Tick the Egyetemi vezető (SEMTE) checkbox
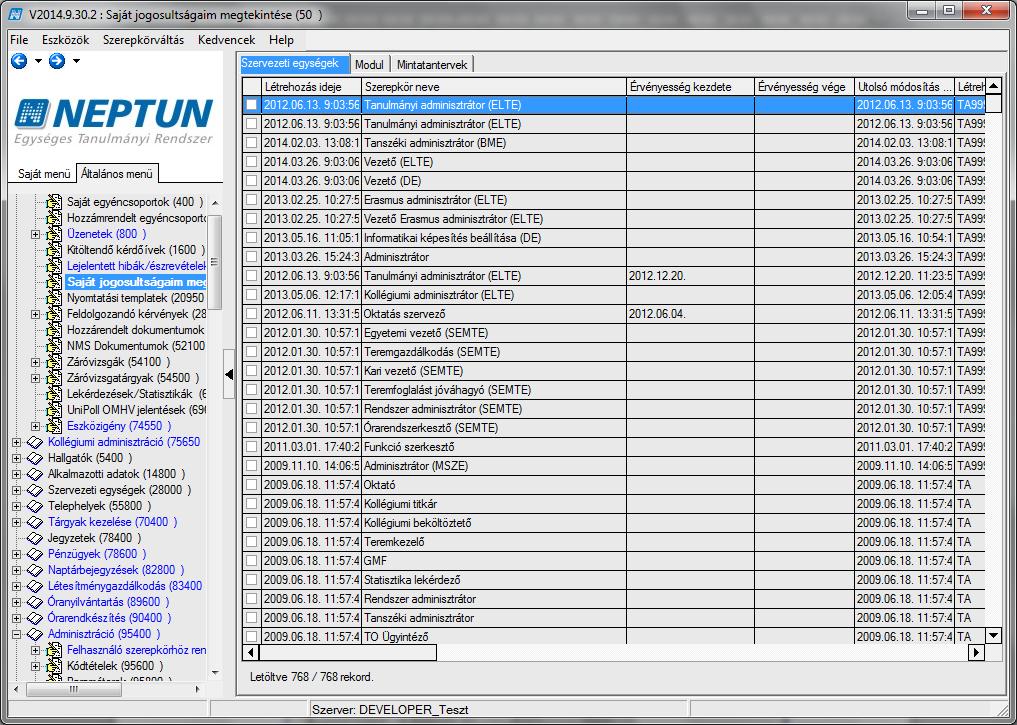1017x725 pixels. pos(251,333)
